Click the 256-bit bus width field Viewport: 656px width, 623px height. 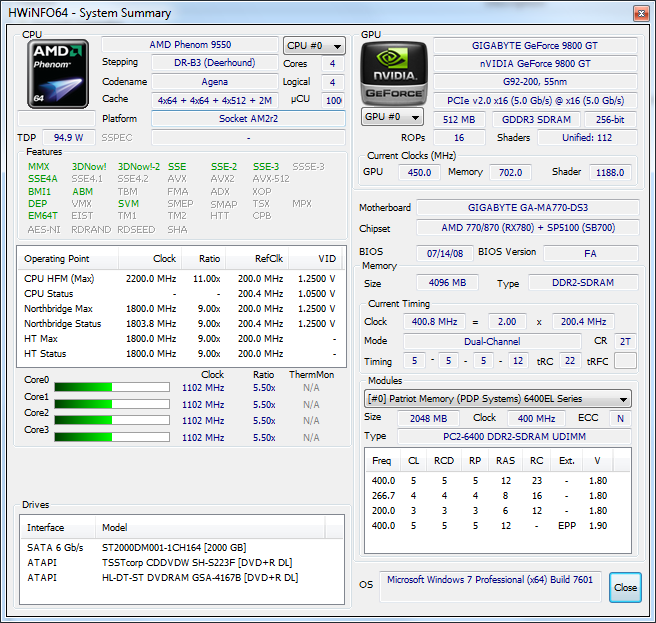coord(610,120)
